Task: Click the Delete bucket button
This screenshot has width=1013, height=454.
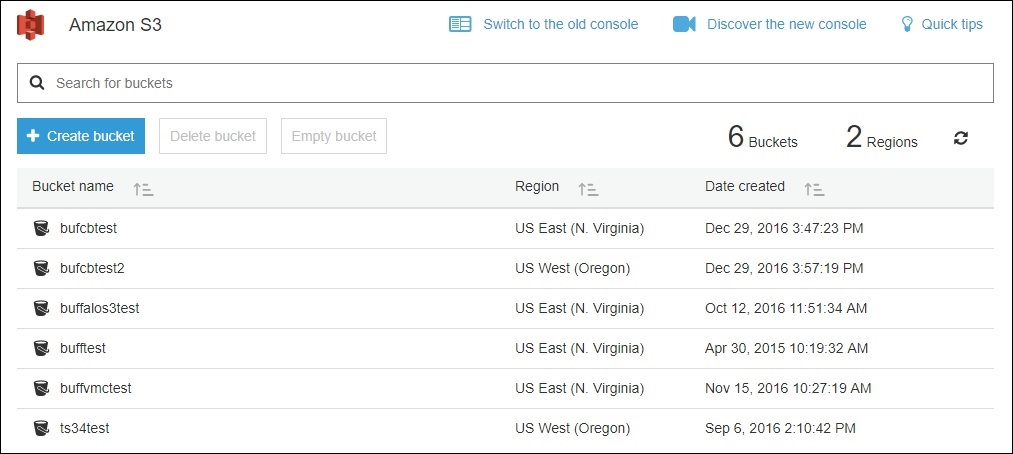Action: click(x=213, y=136)
